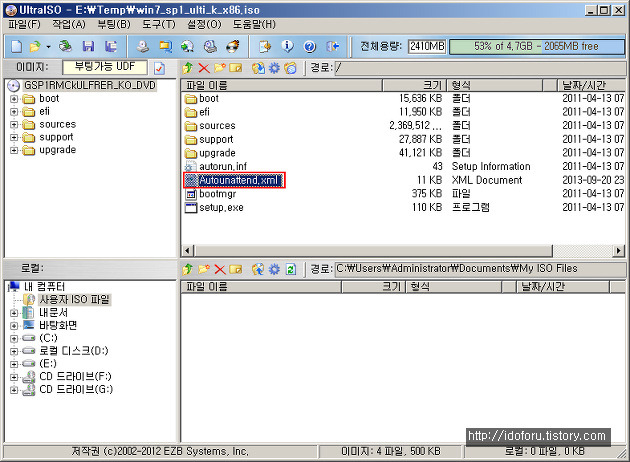The width and height of the screenshot is (630, 462).
Task: Open the 파일(F) menu
Action: (x=25, y=25)
